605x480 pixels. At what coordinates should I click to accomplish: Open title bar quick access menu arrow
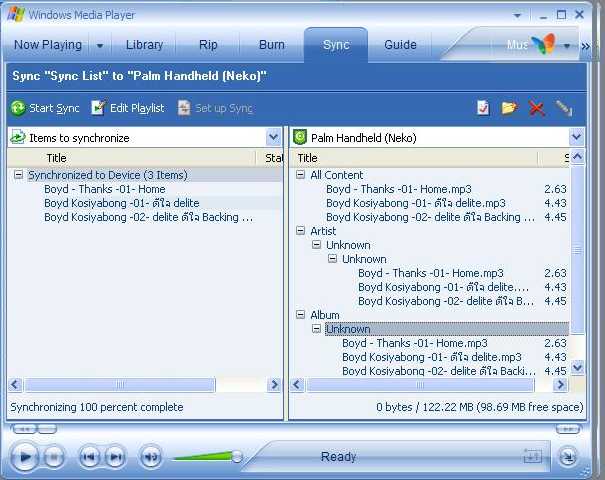pos(517,15)
